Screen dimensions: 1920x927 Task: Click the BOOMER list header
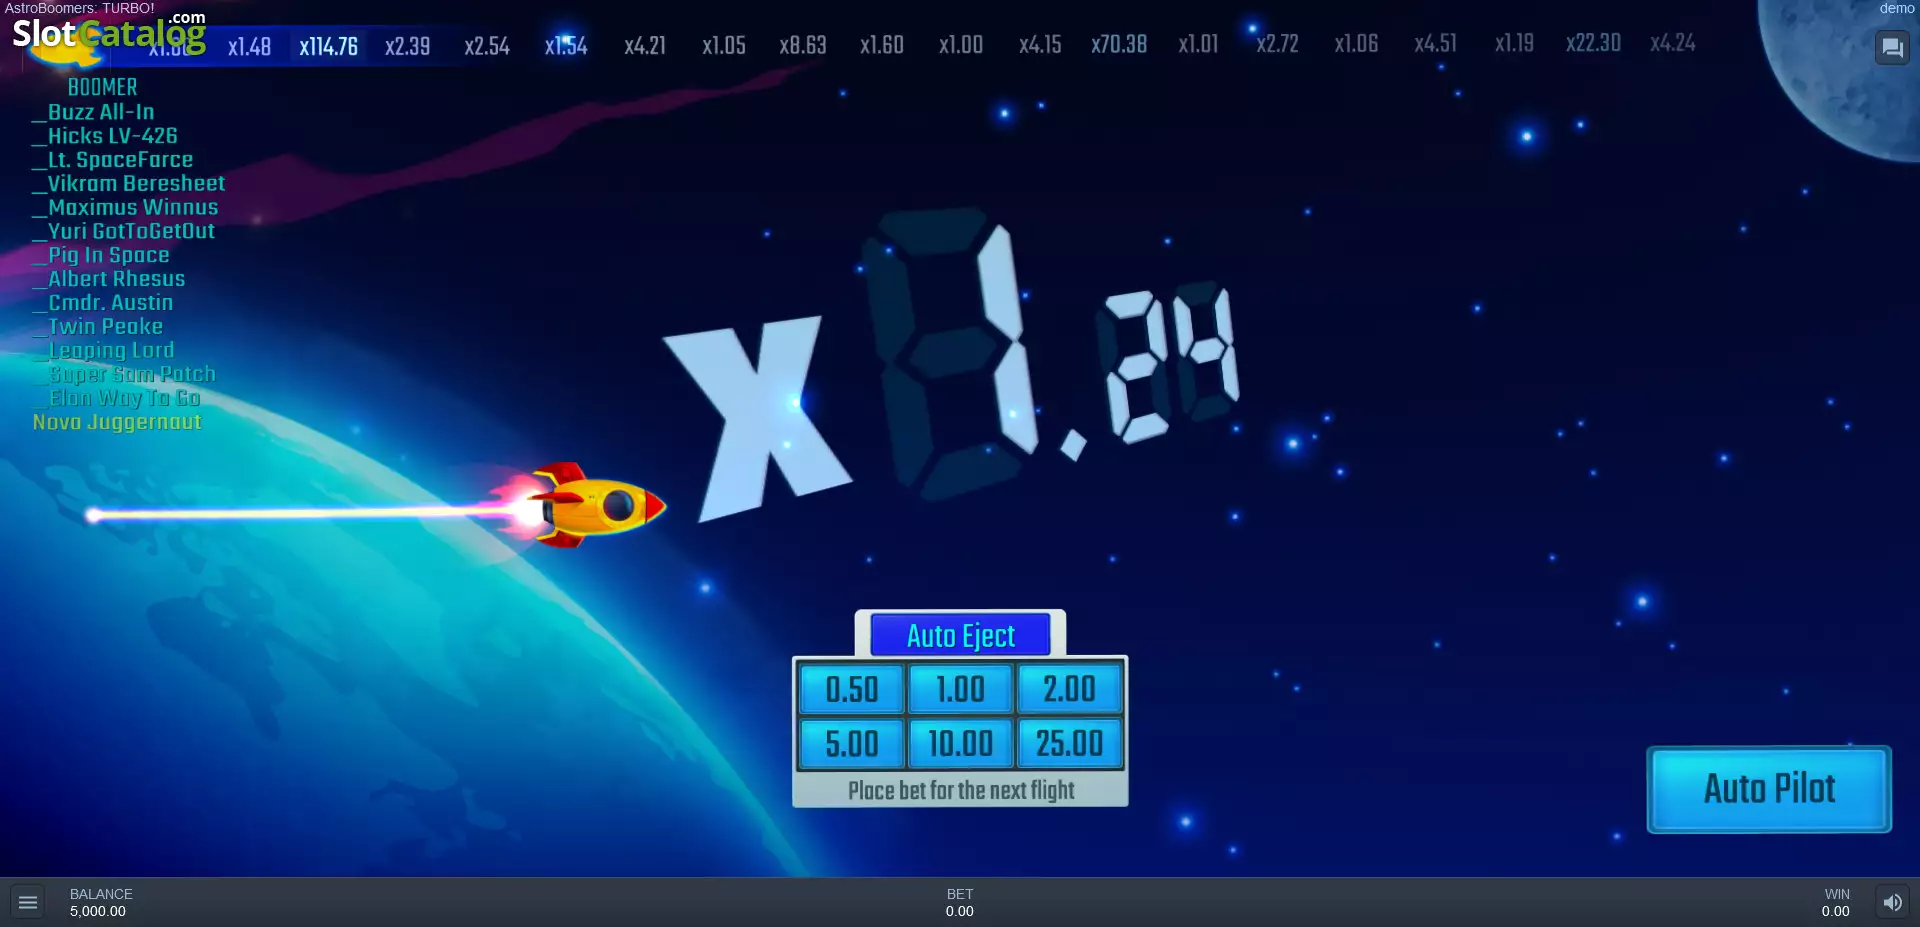coord(103,88)
